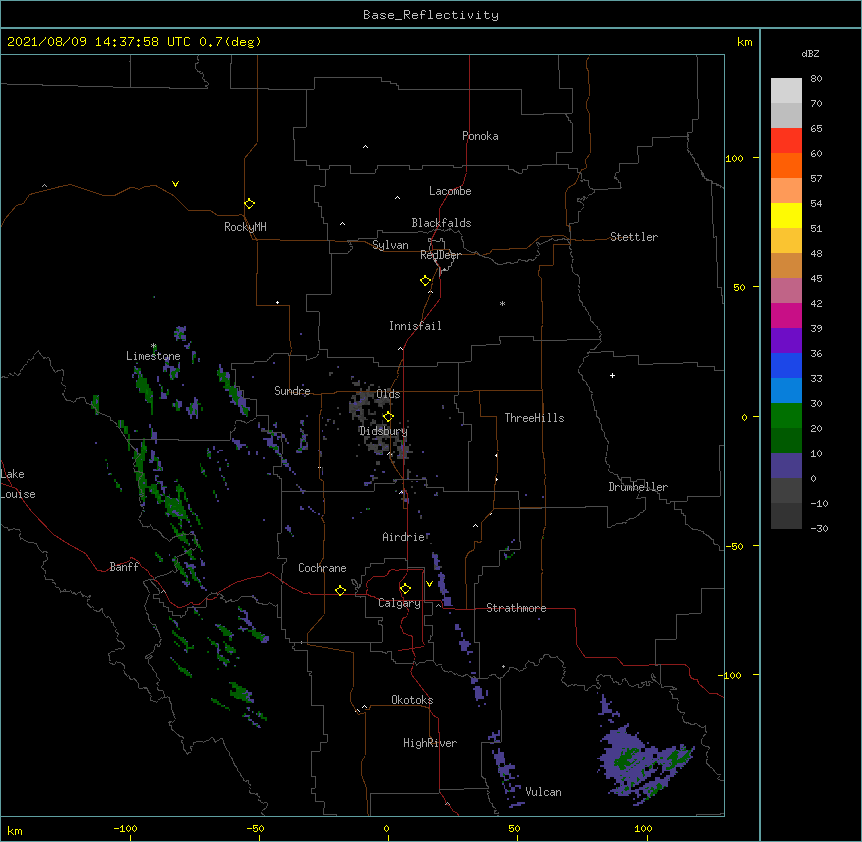862x842 pixels.
Task: Click the Lake Louise label
Action: (17, 484)
